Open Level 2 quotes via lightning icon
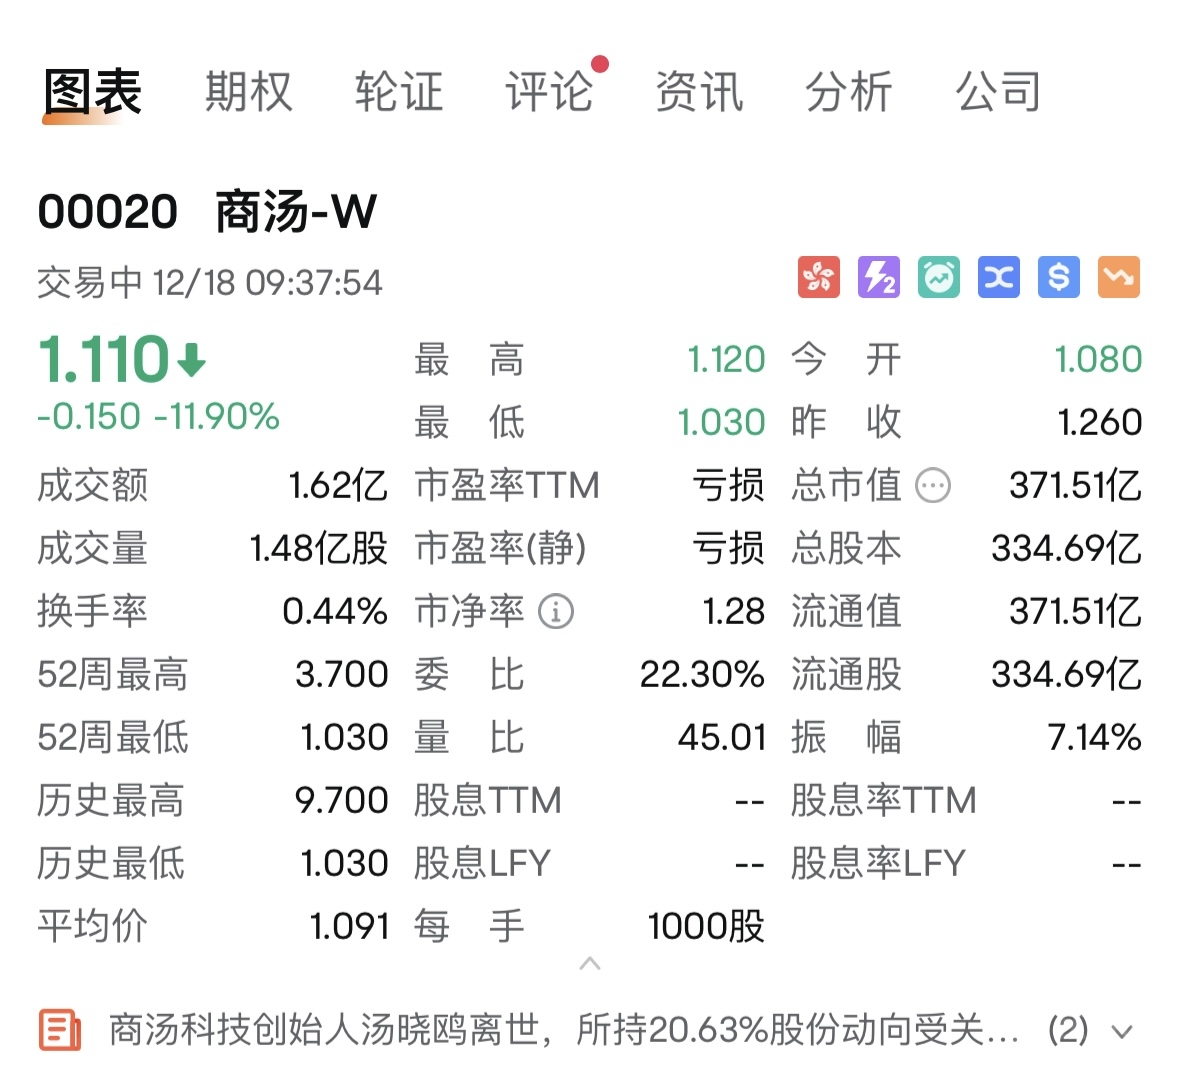This screenshot has width=1179, height=1070. click(878, 277)
